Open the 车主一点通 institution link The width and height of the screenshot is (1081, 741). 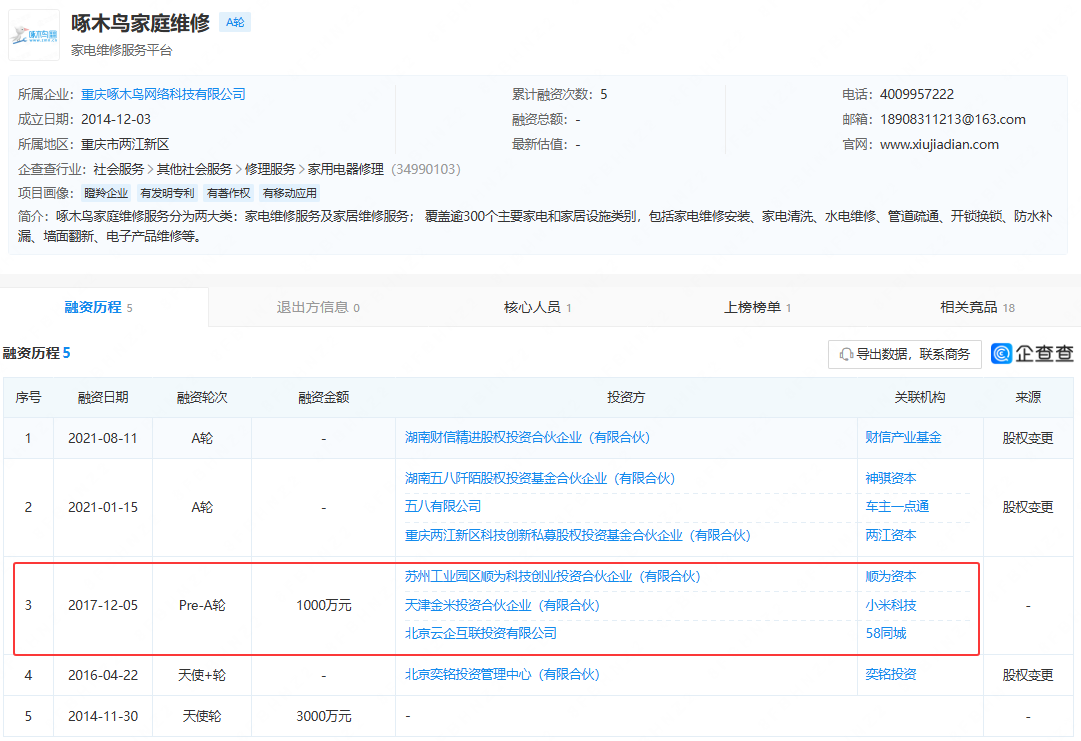click(897, 507)
